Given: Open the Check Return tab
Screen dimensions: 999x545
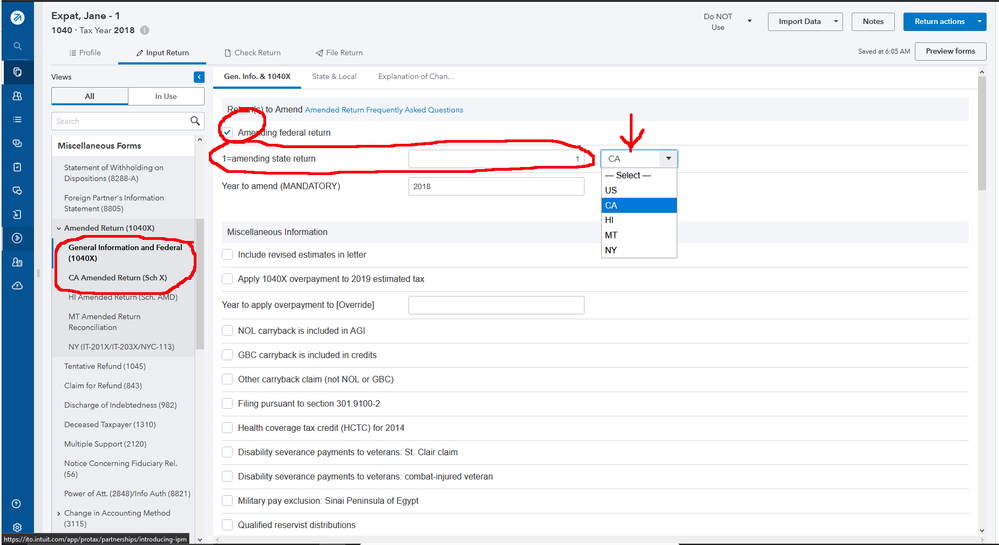Looking at the screenshot, I should tap(251, 53).
